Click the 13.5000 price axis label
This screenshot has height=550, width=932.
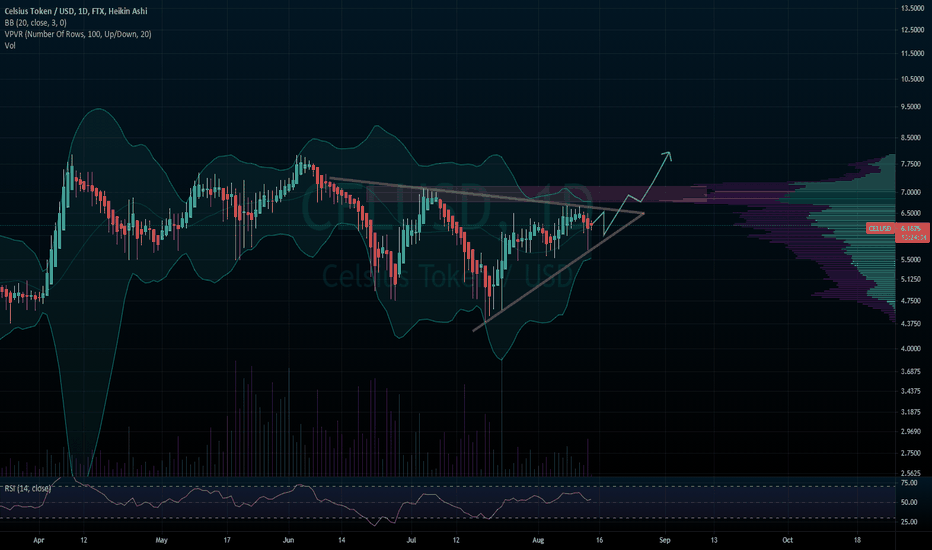[x=912, y=8]
